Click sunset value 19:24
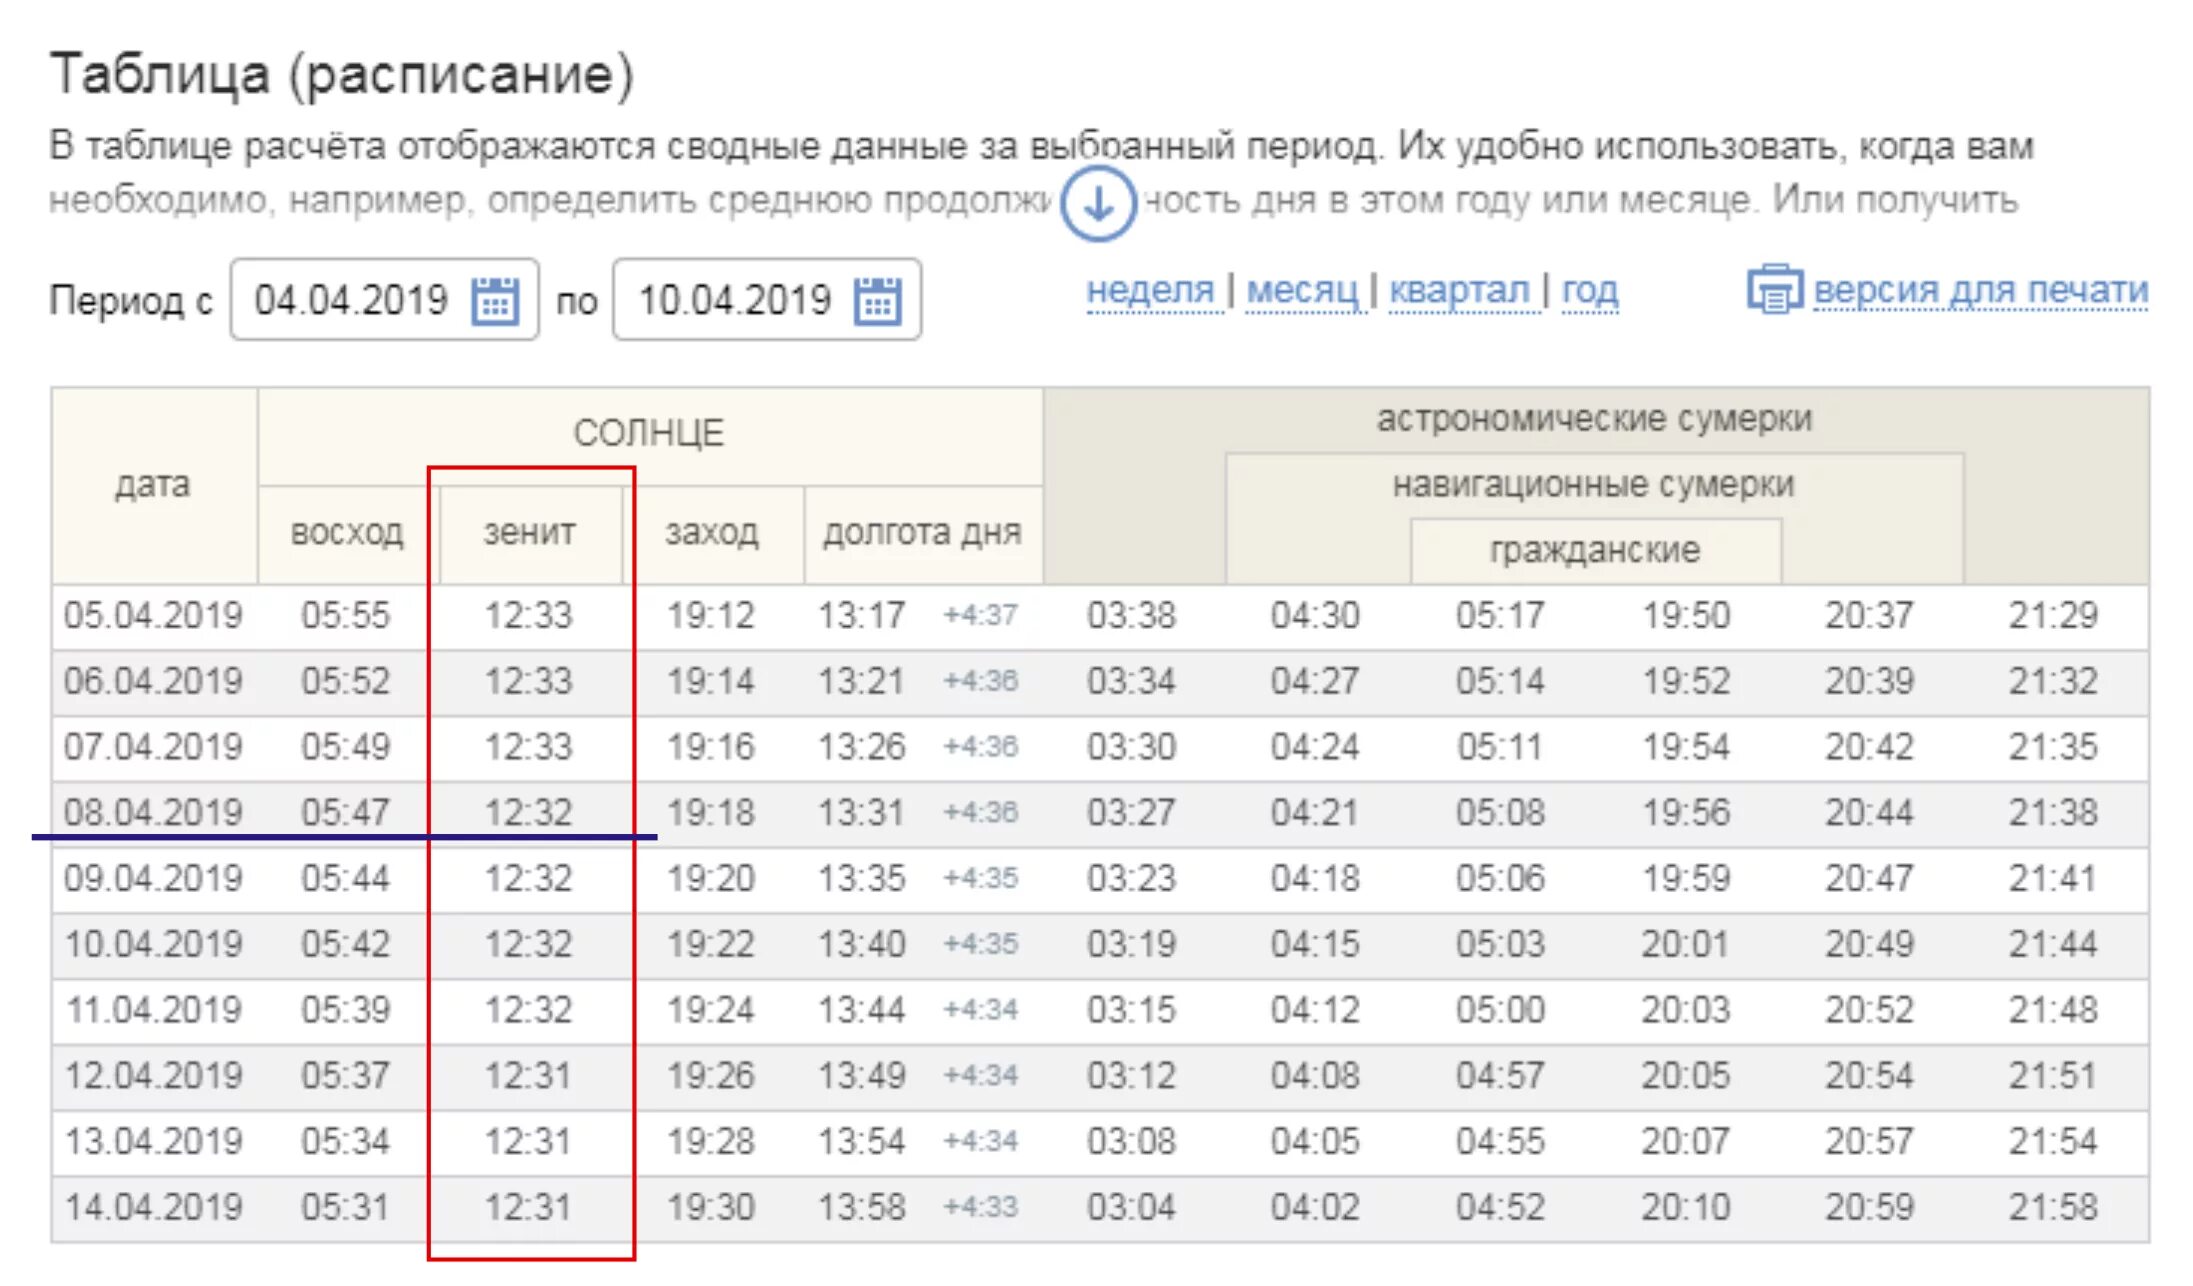This screenshot has height=1286, width=2193. (711, 1010)
